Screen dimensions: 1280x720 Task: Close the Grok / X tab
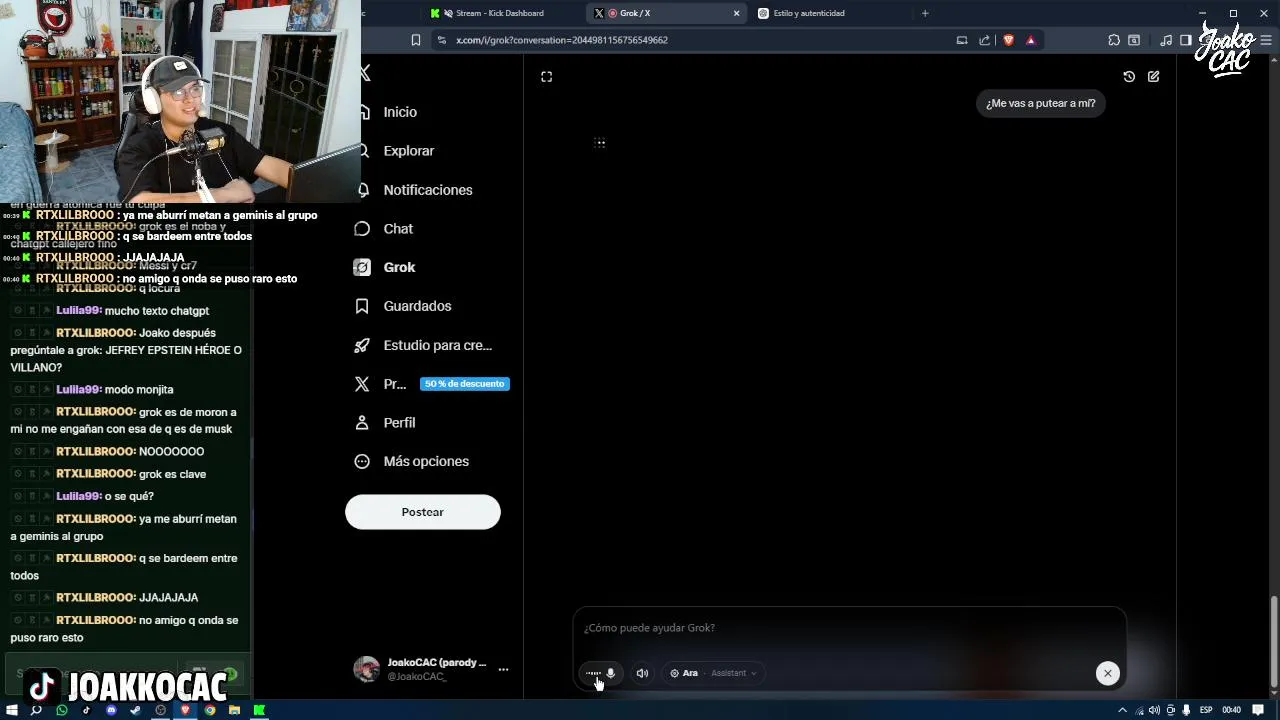(737, 13)
